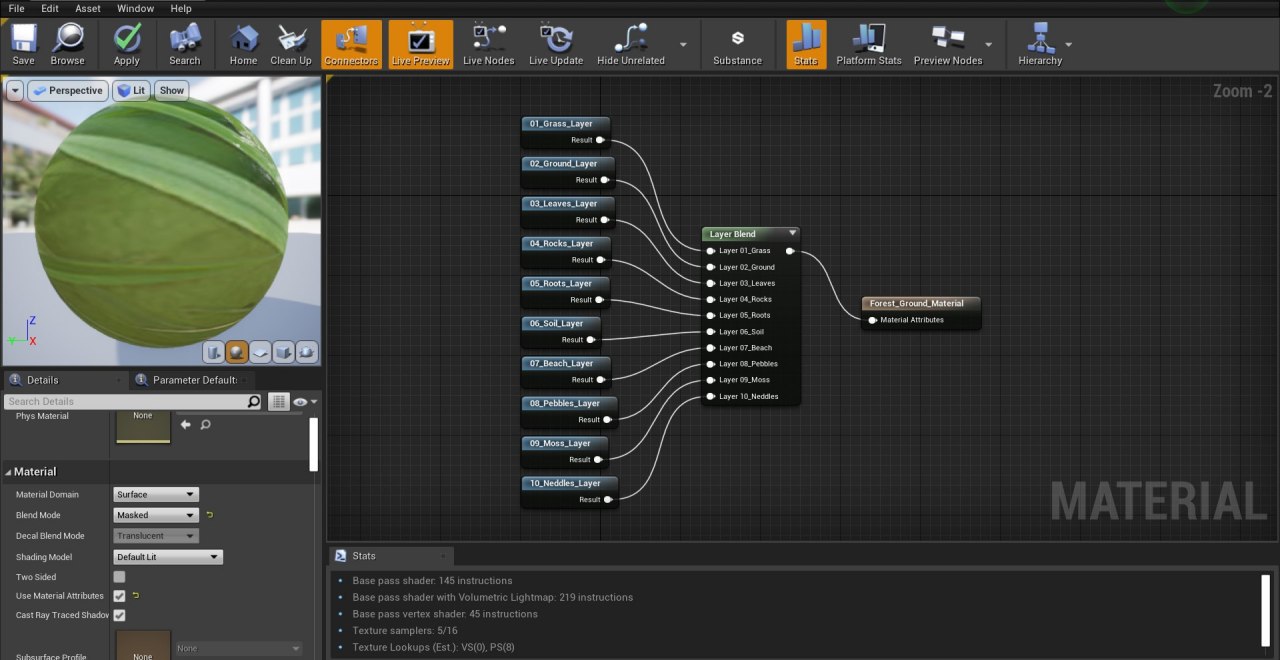This screenshot has height=660, width=1280.
Task: Set preview mesh to cylinder
Action: click(x=213, y=352)
